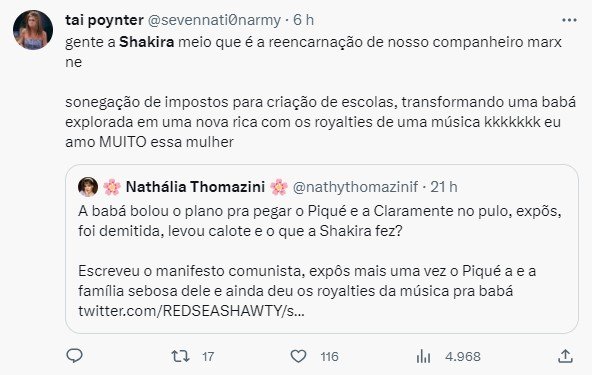Retweet this post via the arrows icon
Image resolution: width=592 pixels, height=375 pixels.
coord(180,356)
